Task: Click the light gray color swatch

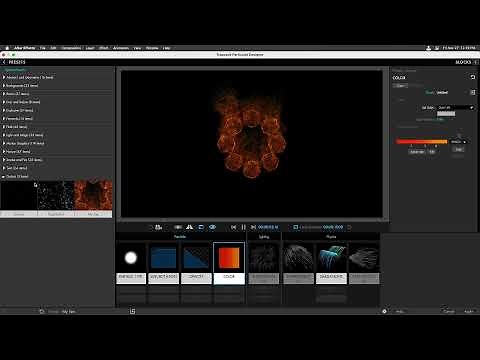Action: tap(446, 114)
